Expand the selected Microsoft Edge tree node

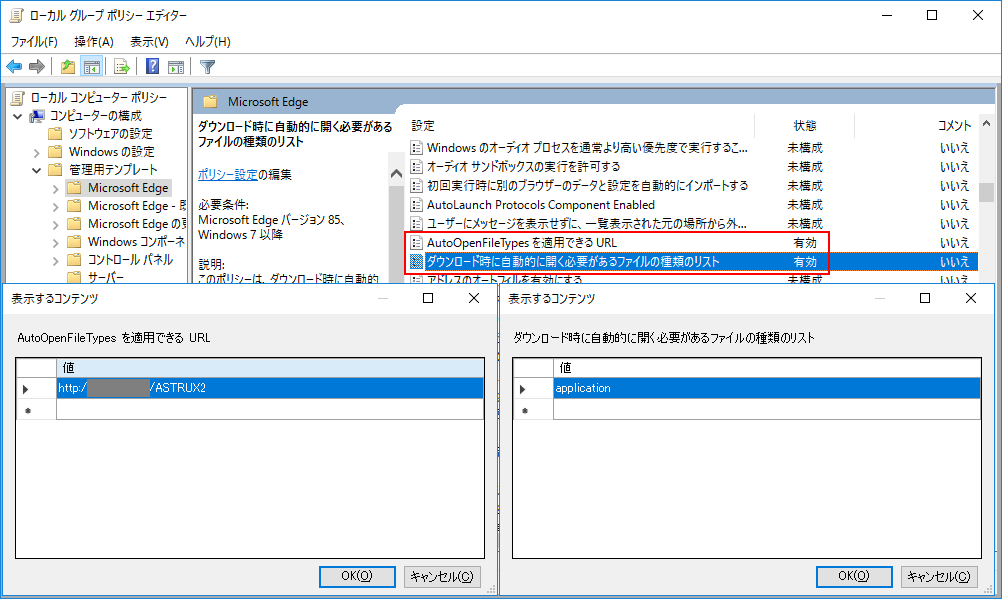click(x=55, y=189)
